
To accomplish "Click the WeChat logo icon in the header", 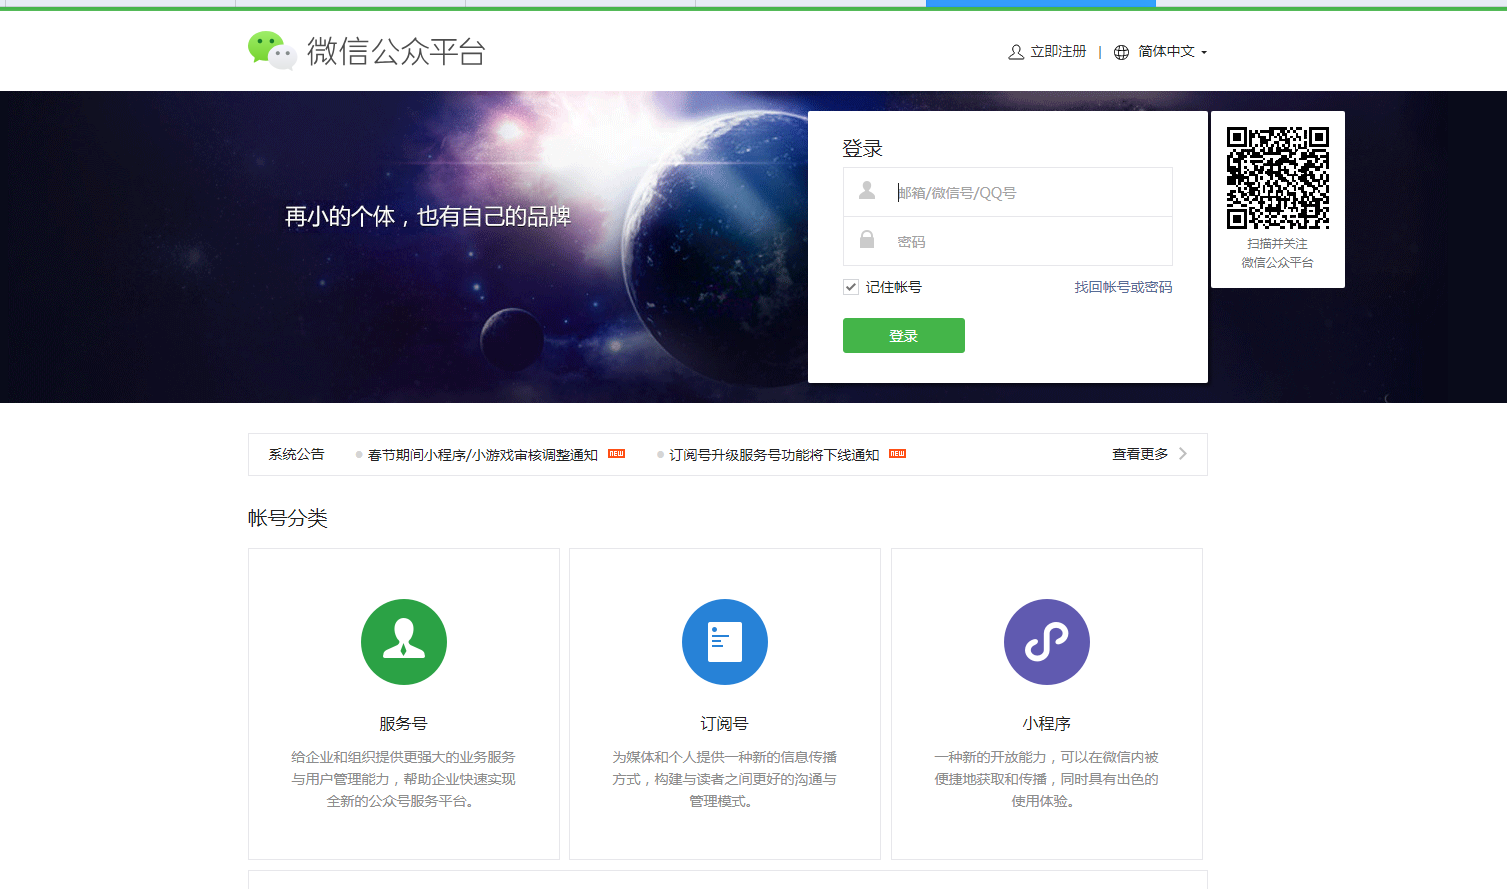I will 272,50.
